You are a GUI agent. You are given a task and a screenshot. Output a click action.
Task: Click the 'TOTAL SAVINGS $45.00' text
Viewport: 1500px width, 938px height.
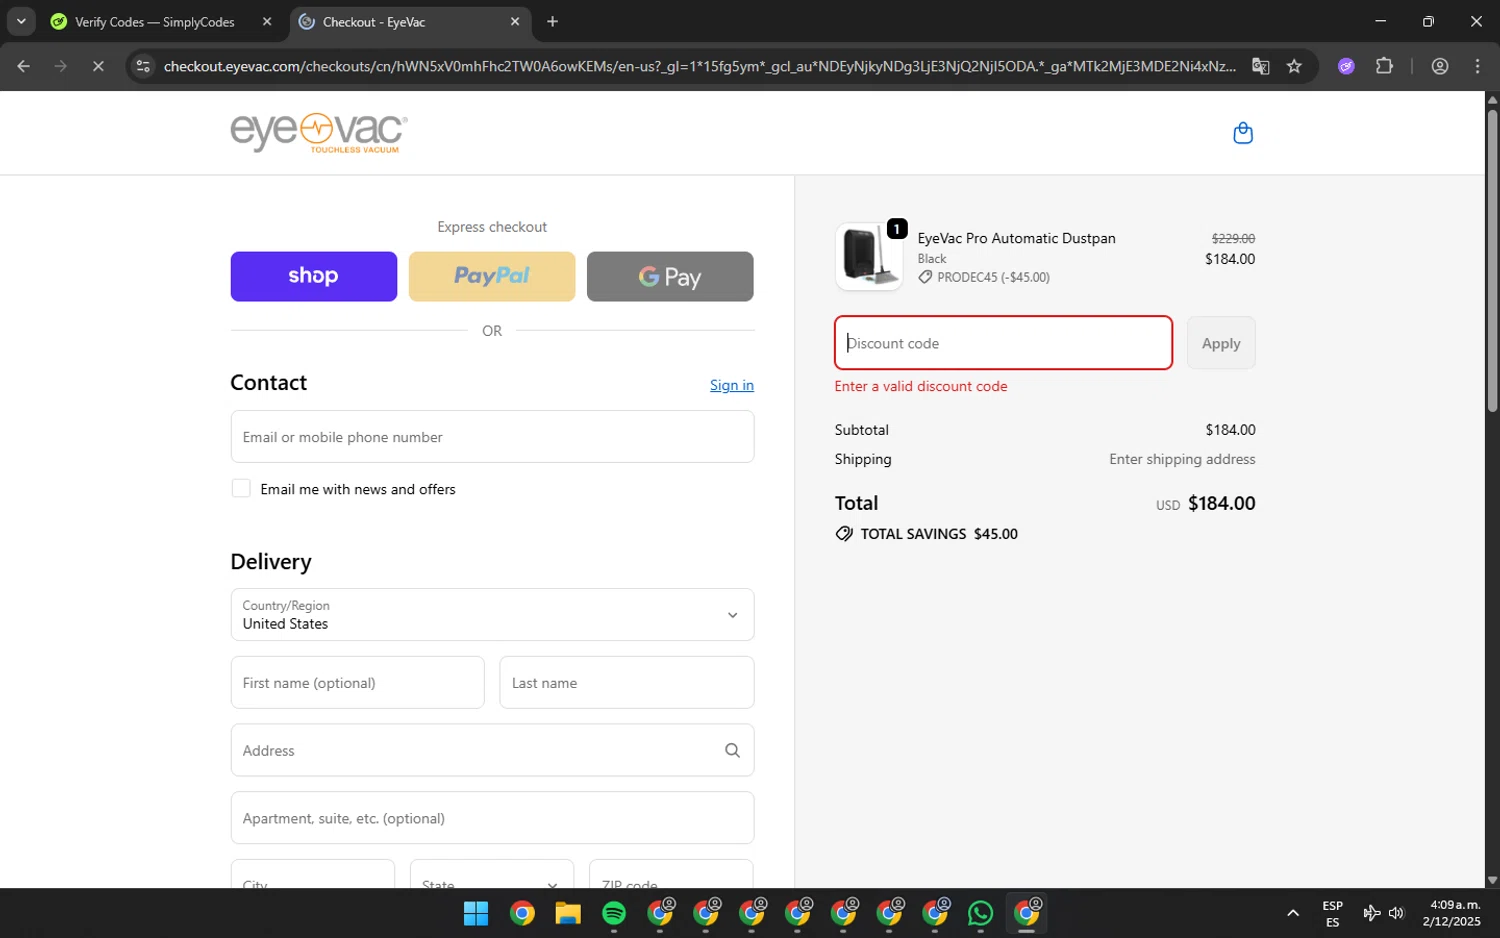coord(939,534)
